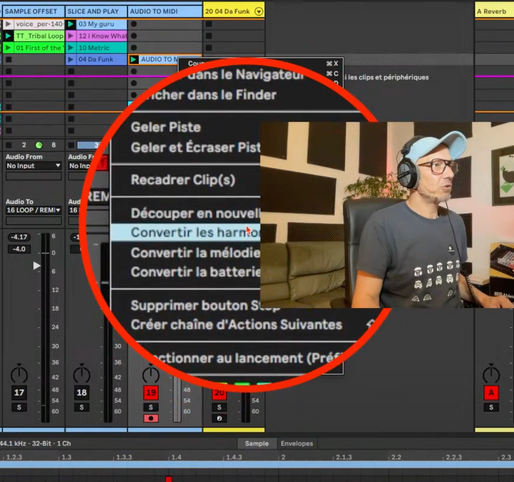Screen dimensions: 514x482
Task: Grab the track 17 volume fader handle
Action: click(37, 266)
